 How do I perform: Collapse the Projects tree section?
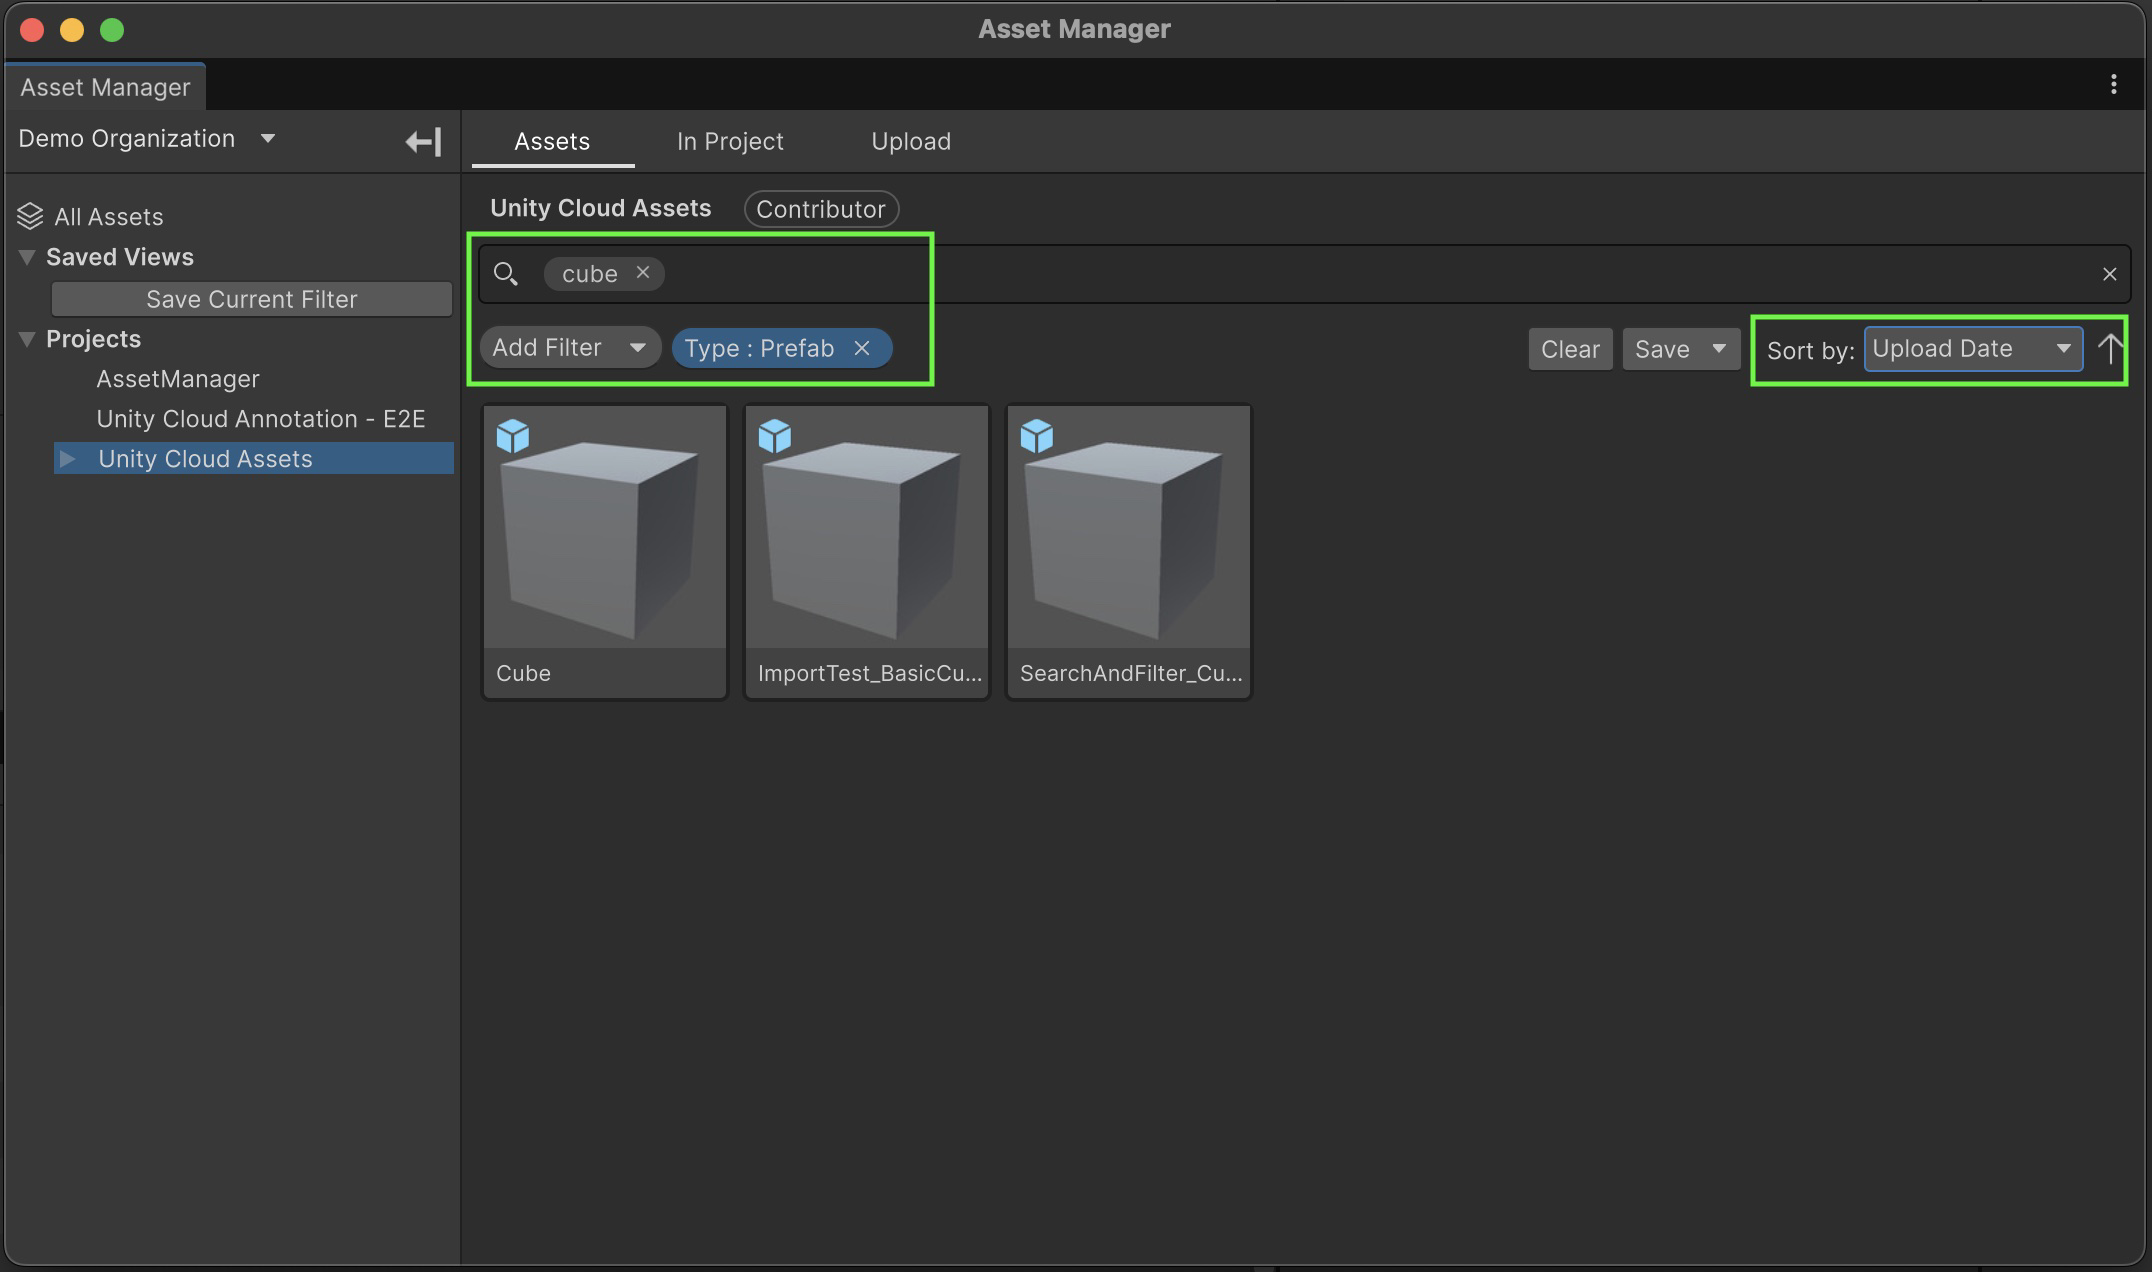click(x=27, y=339)
